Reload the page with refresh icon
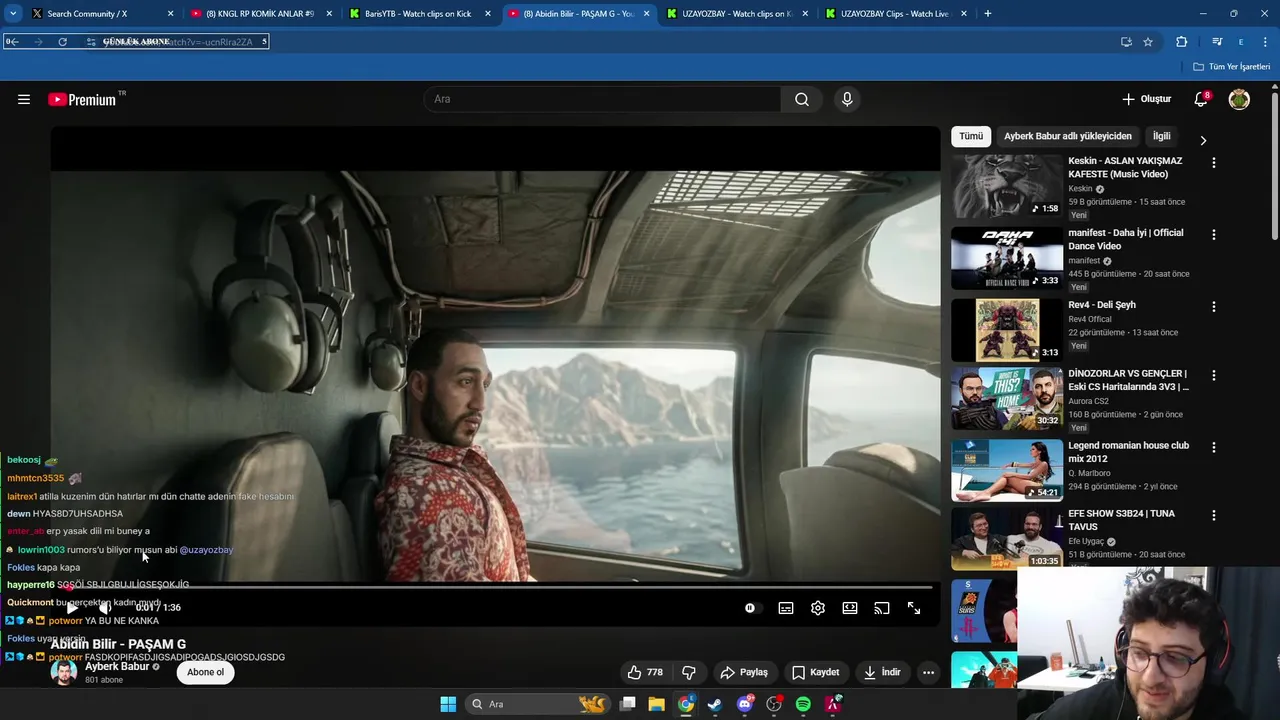 62,42
